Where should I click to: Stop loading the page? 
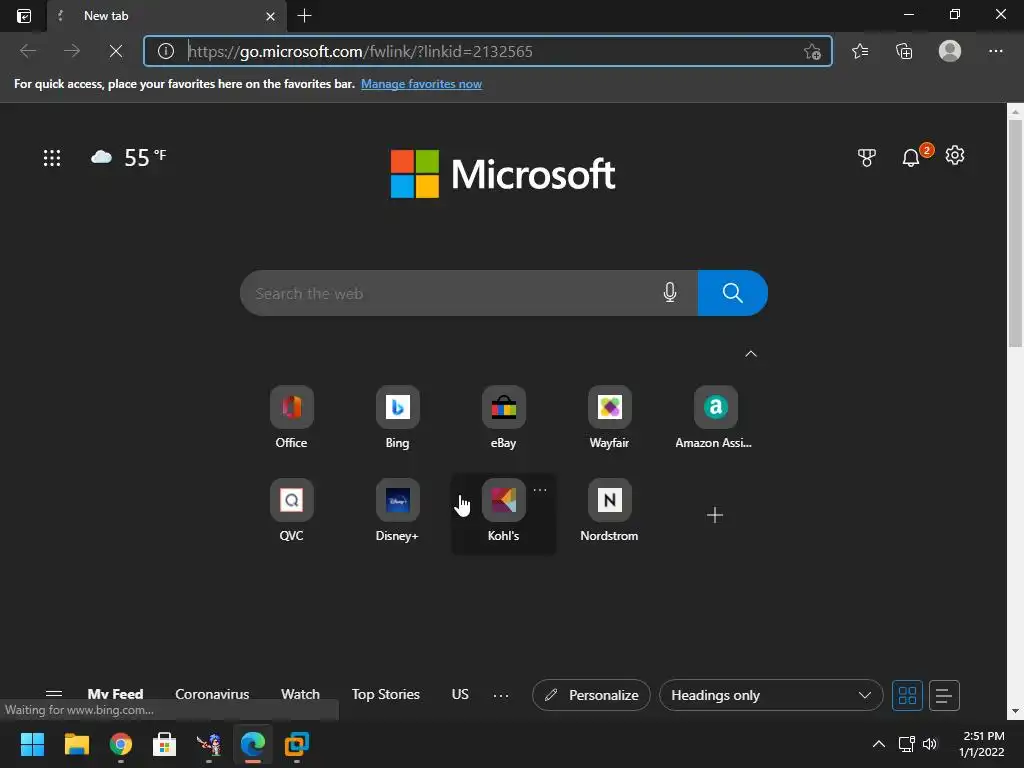click(x=116, y=51)
